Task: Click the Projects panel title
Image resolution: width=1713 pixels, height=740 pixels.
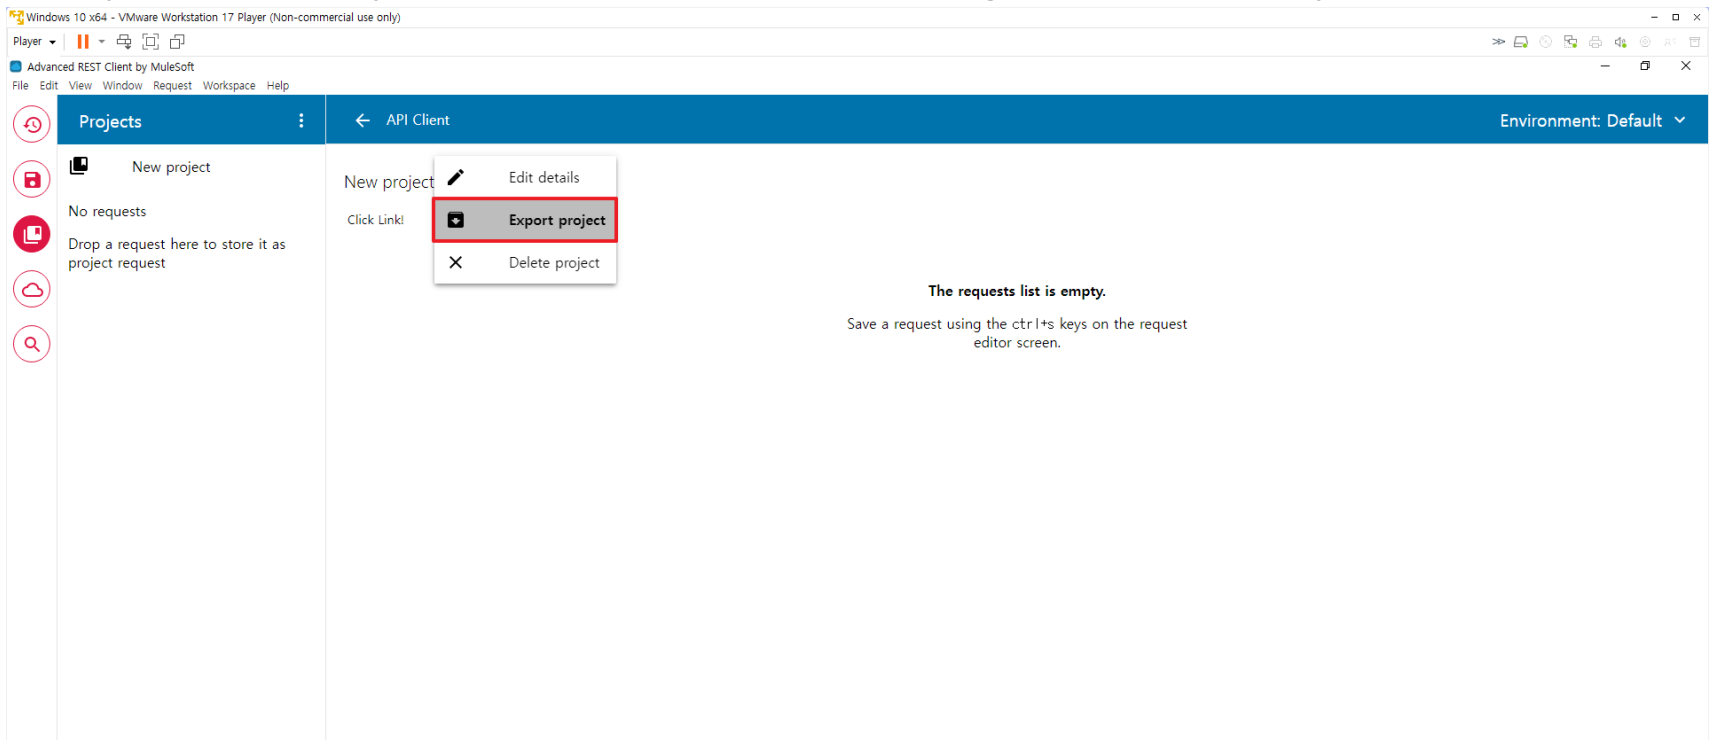Action: tap(110, 122)
